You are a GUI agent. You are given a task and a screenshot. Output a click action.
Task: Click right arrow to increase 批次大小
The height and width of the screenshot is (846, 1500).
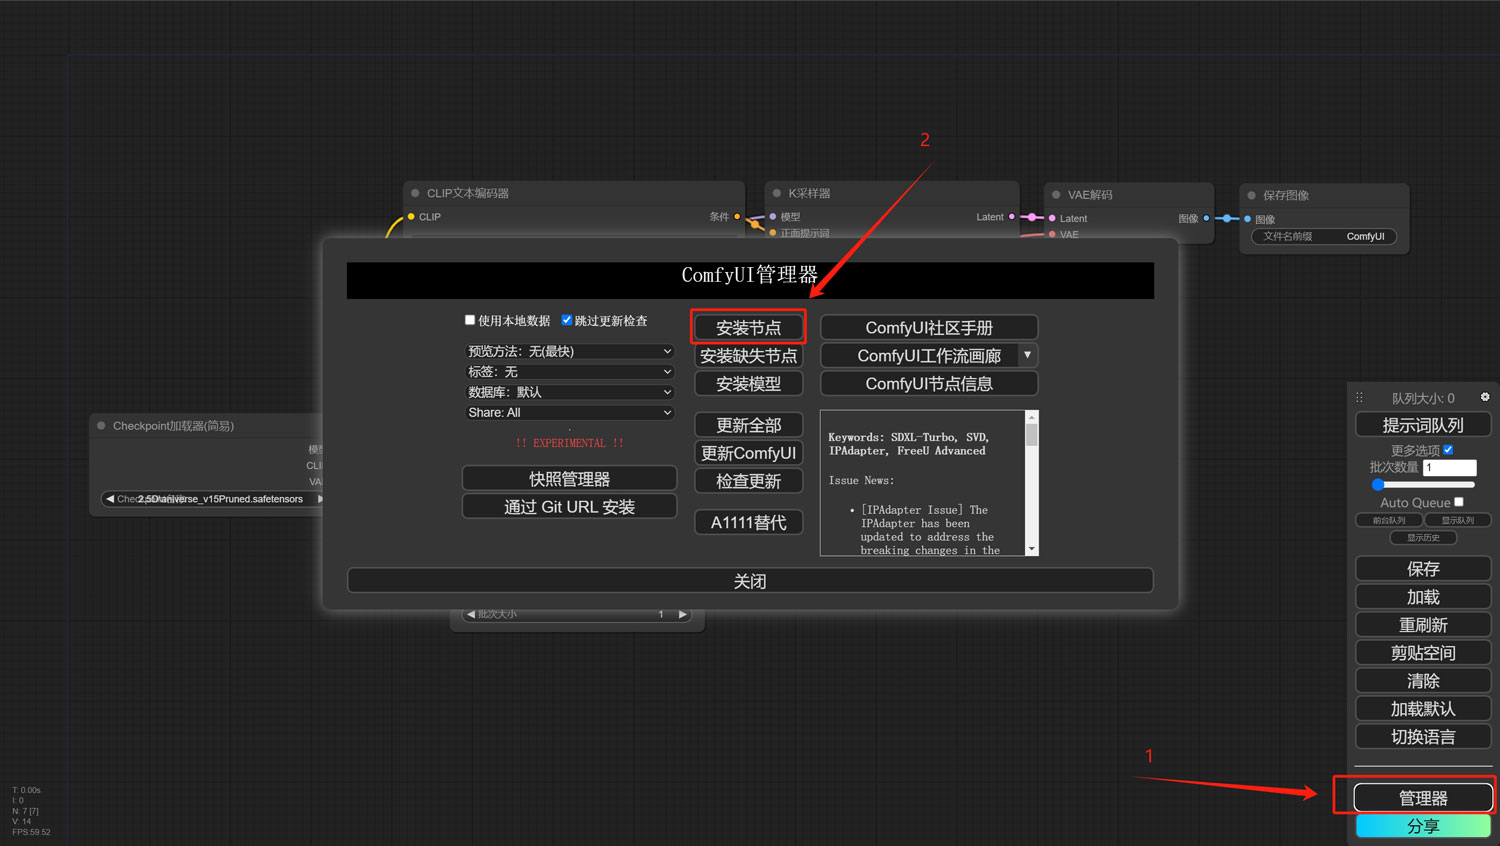pos(683,614)
